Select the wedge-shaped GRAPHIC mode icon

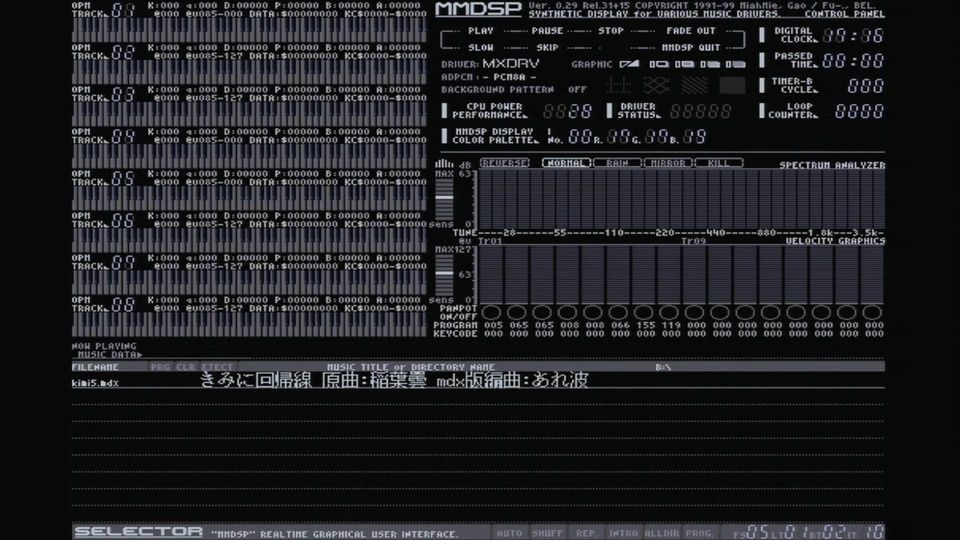tap(629, 64)
